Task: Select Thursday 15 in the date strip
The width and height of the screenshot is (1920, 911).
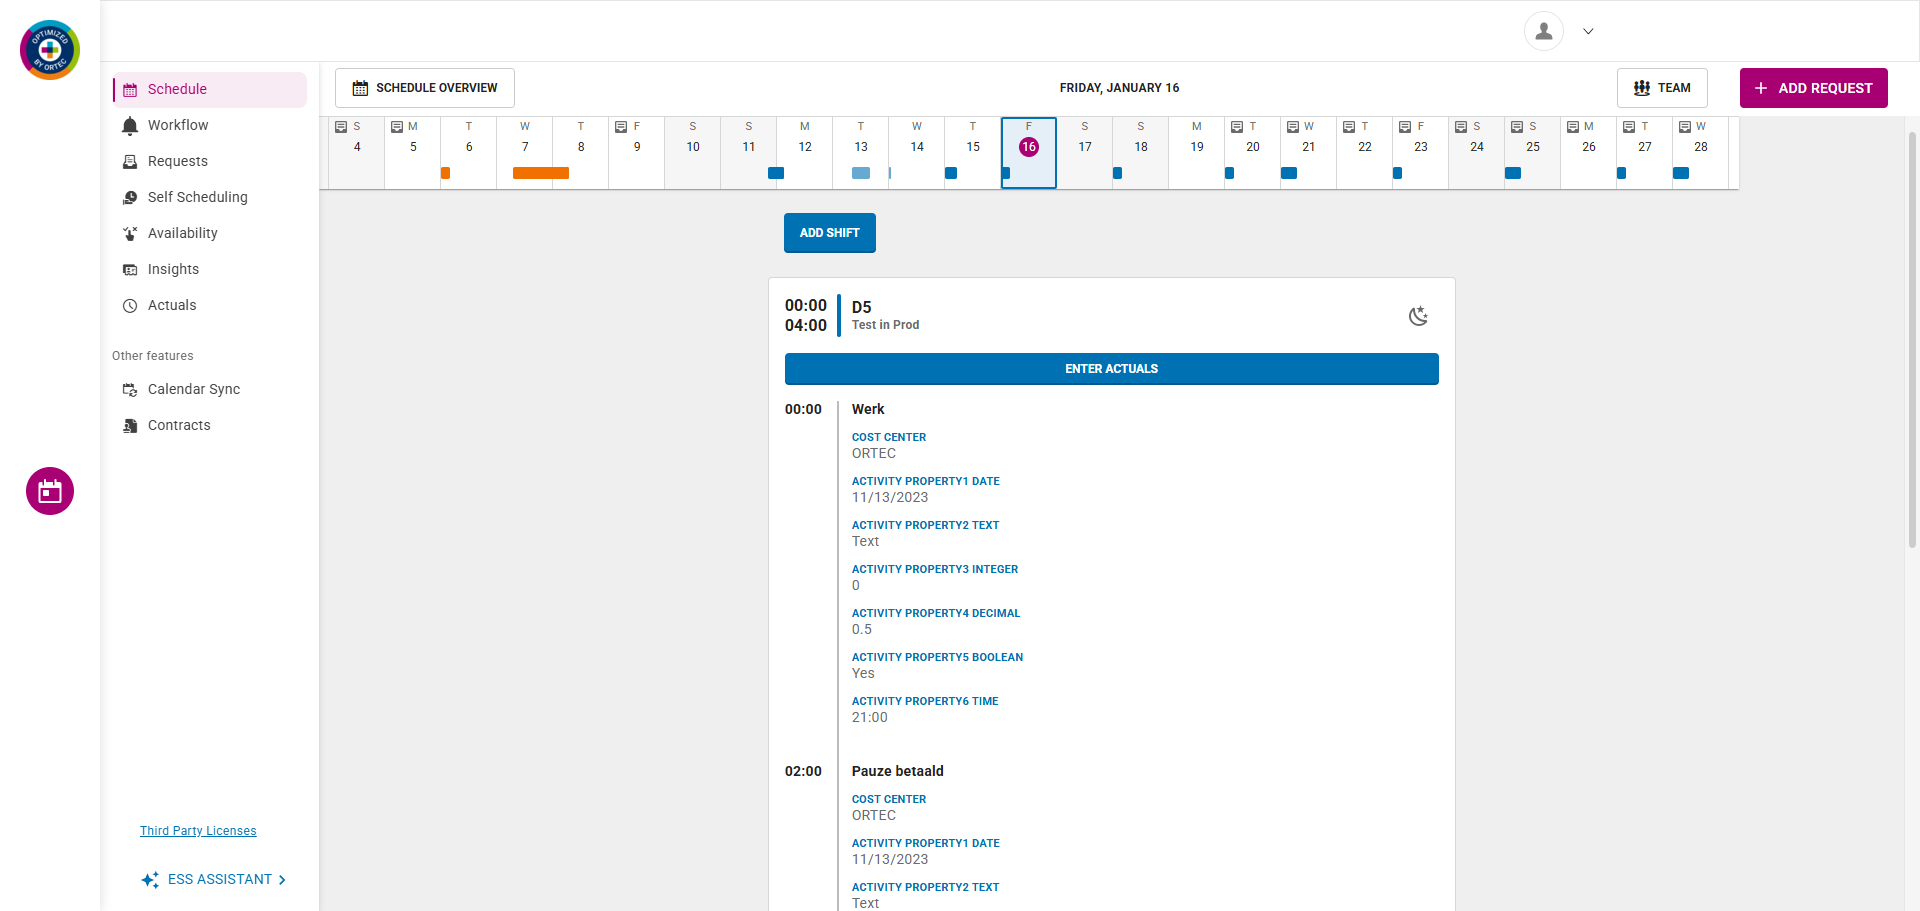Action: tap(973, 153)
